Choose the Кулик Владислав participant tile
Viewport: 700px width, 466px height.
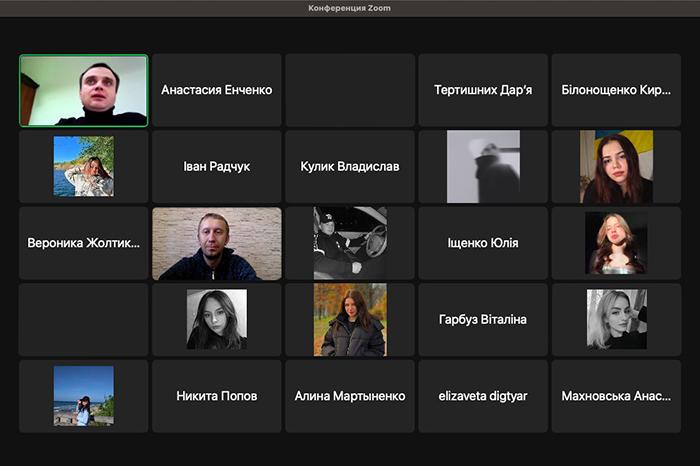click(350, 166)
